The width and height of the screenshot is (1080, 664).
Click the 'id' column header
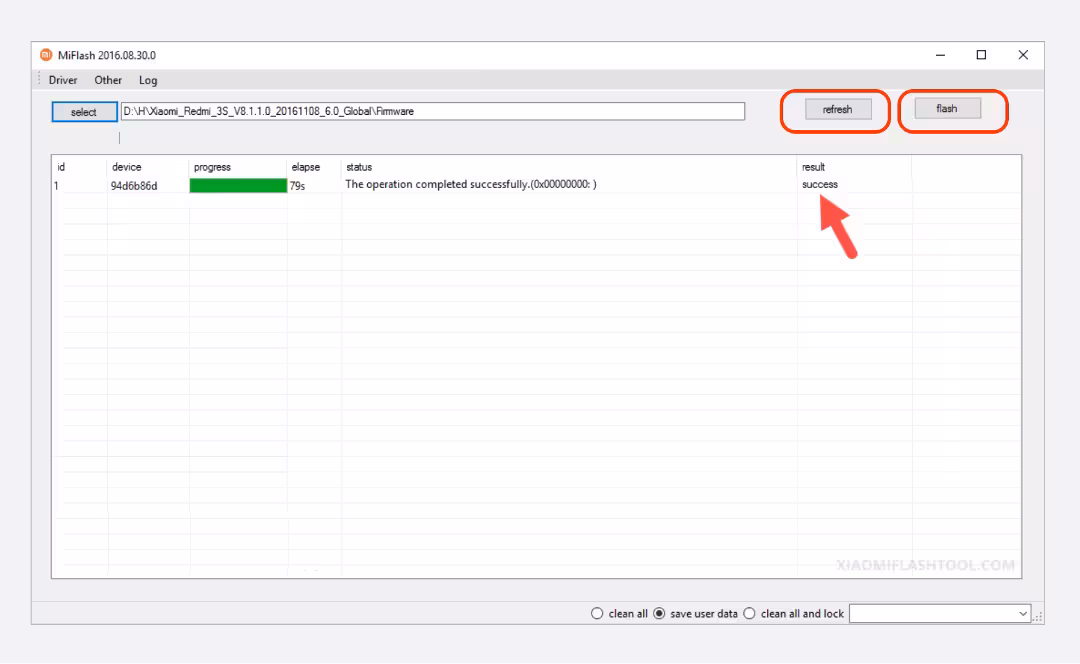click(x=61, y=167)
